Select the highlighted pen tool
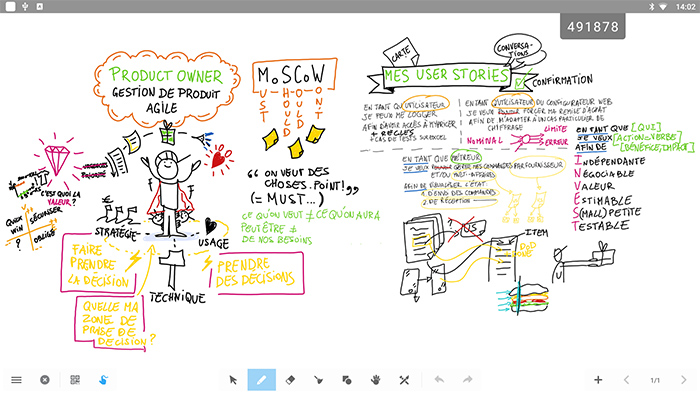Viewport: 700px width, 394px height. (262, 380)
